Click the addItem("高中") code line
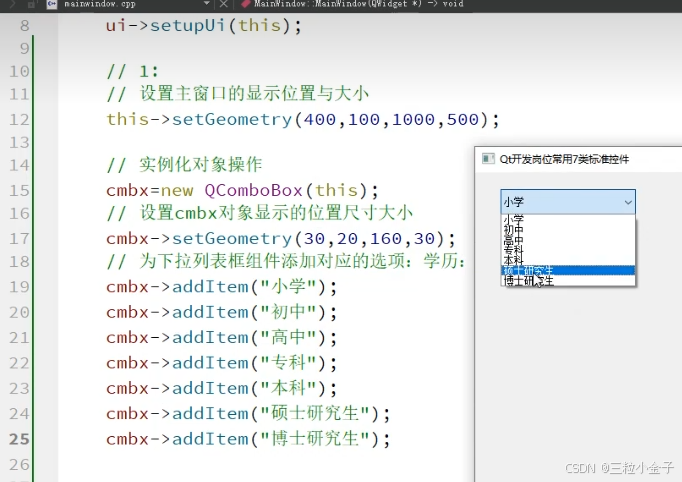This screenshot has width=682, height=482. [x=221, y=338]
